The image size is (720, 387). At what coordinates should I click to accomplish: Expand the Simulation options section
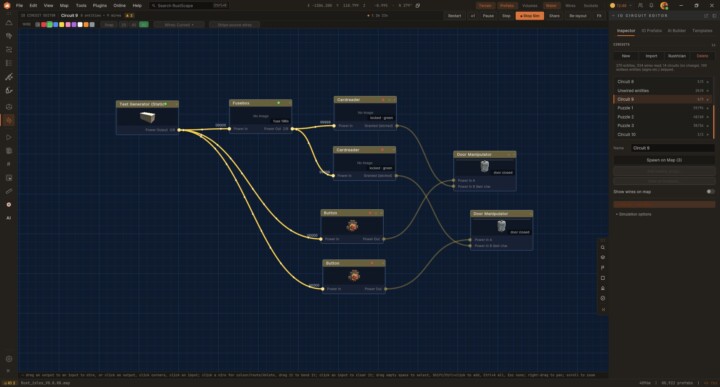click(634, 214)
